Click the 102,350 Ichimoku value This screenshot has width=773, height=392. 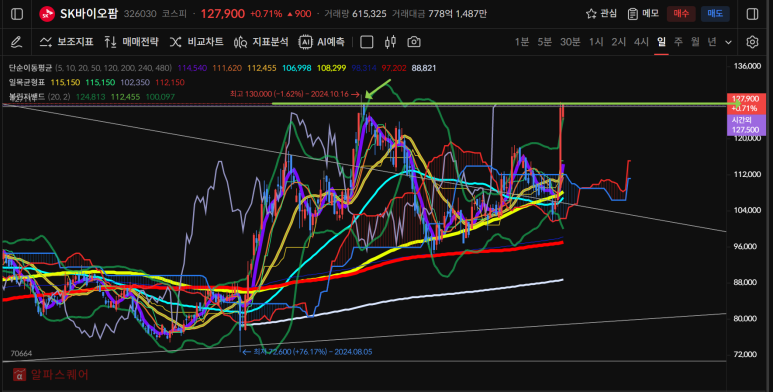[135, 82]
